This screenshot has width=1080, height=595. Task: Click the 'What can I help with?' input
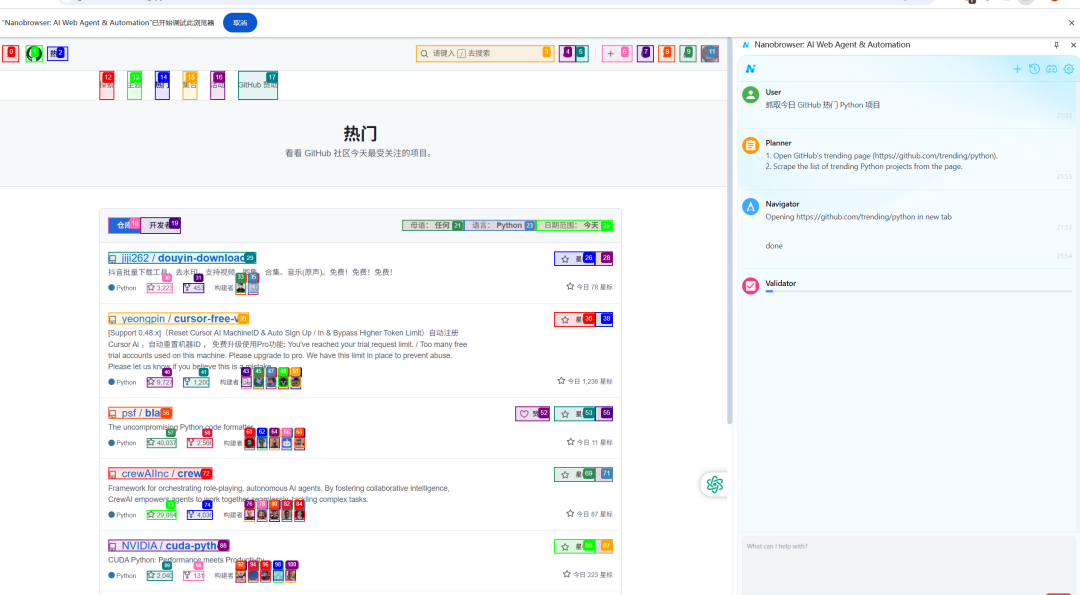point(908,565)
